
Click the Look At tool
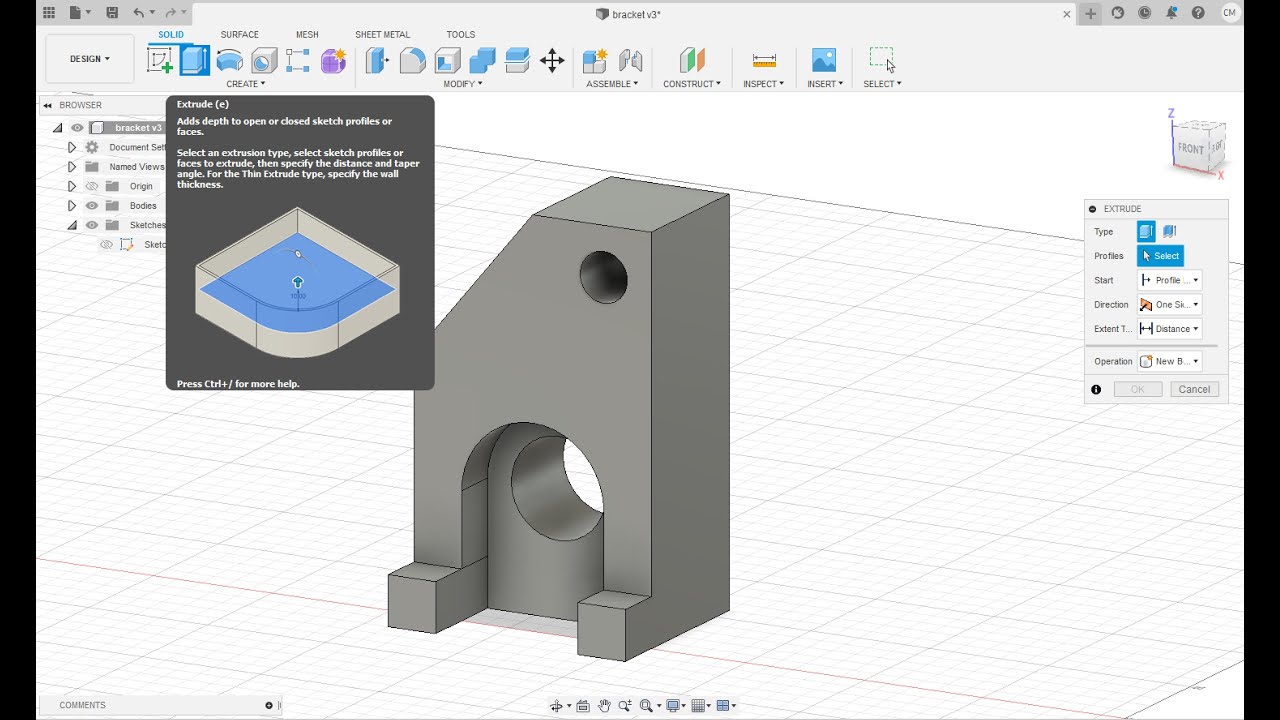click(583, 706)
